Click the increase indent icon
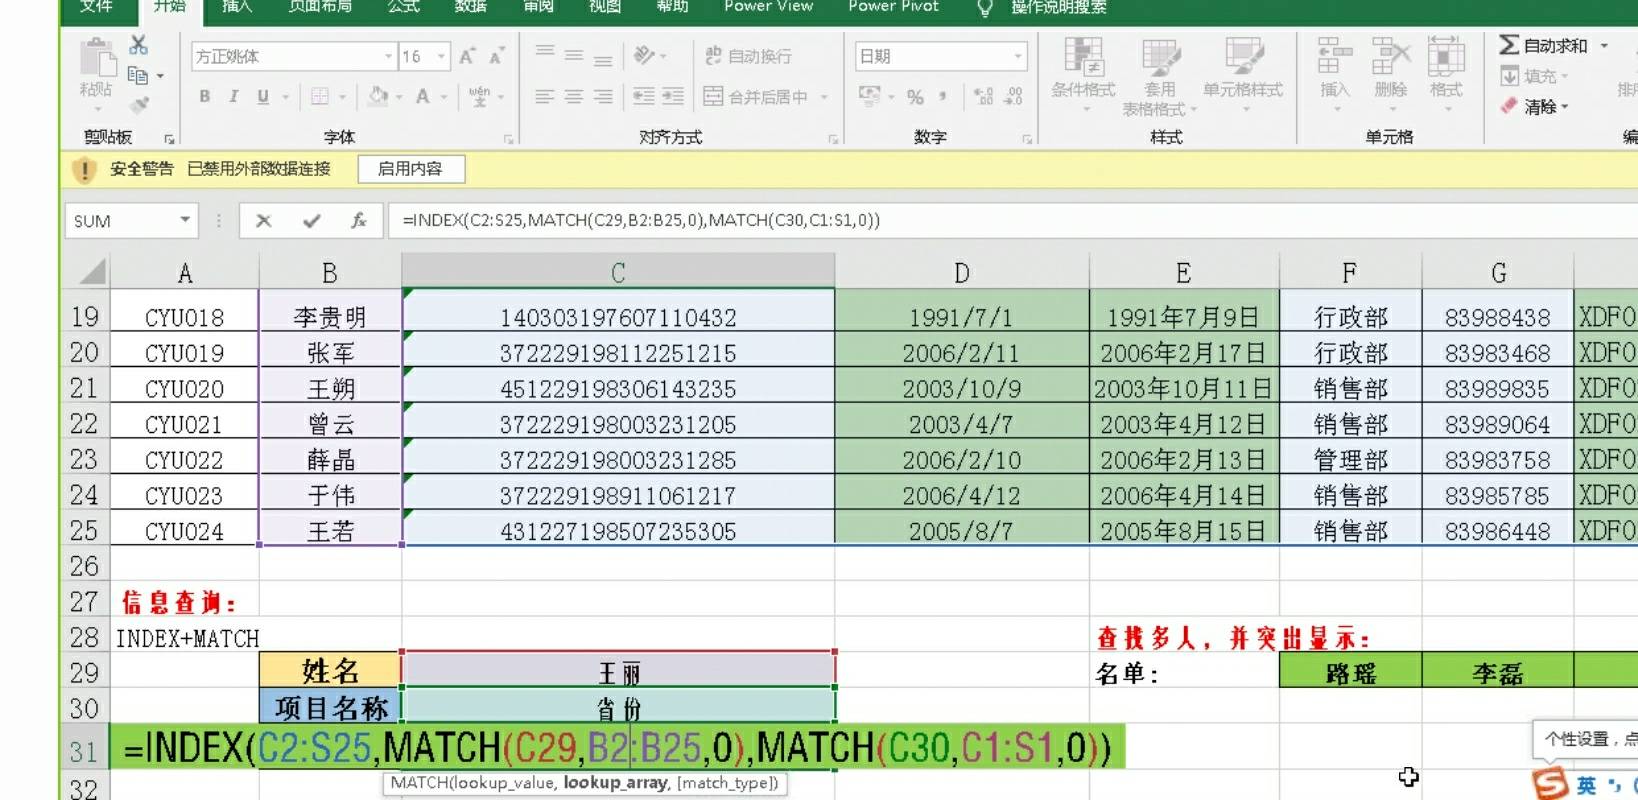This screenshot has height=800, width=1638. coord(673,97)
